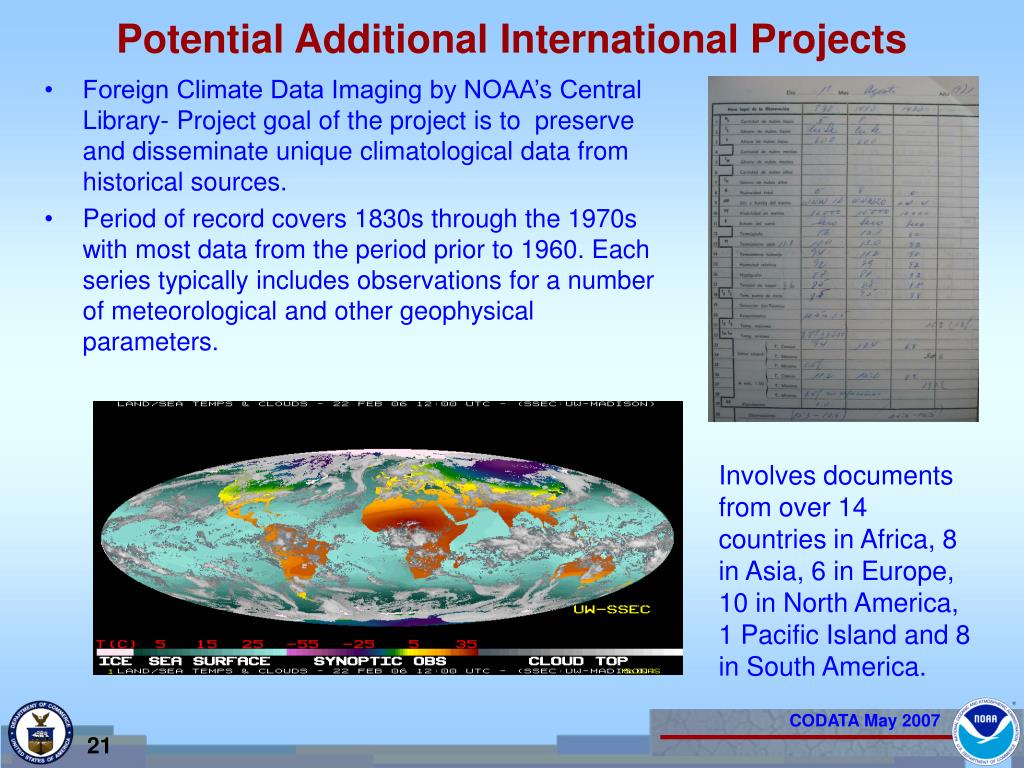Click the 'CODATA May 2007' footer text
Image resolution: width=1024 pixels, height=768 pixels.
[864, 721]
